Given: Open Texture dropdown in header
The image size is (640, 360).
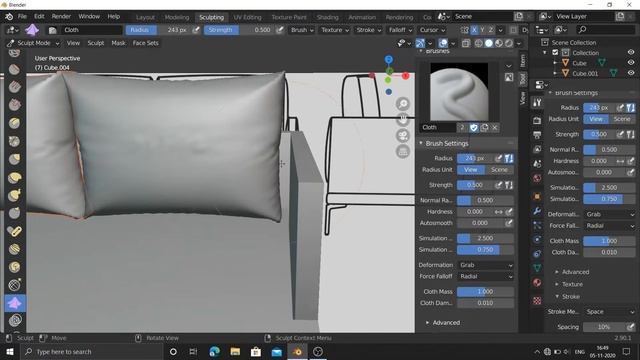Looking at the screenshot, I should [x=335, y=30].
